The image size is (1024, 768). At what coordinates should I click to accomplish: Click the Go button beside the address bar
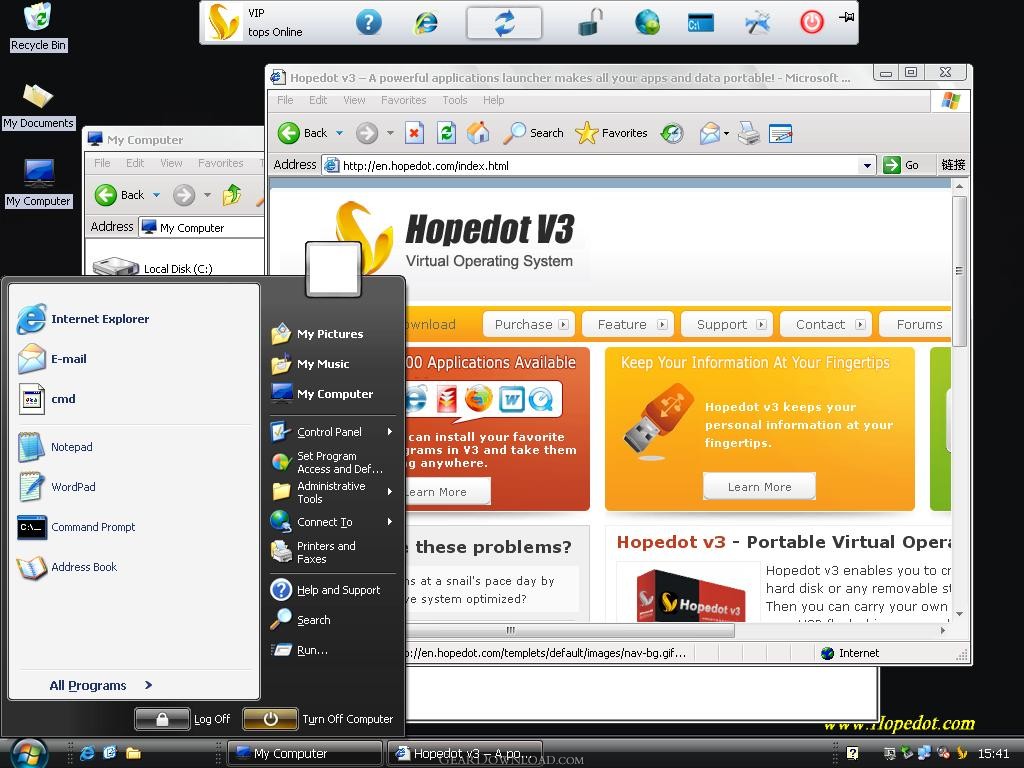[901, 165]
